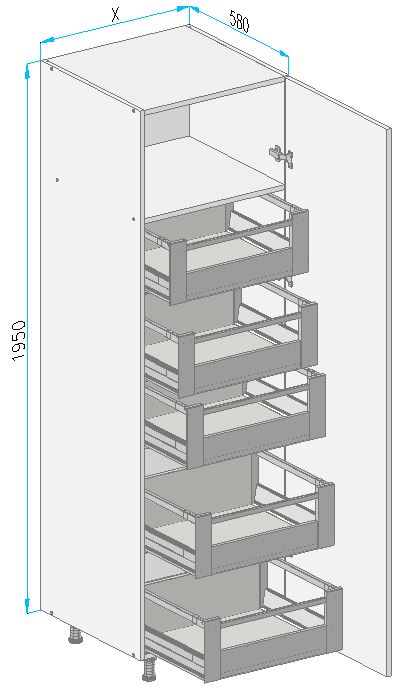Pick the front adjustable cabinet leg
Viewport: 402px width, 693px height.
pos(149,668)
